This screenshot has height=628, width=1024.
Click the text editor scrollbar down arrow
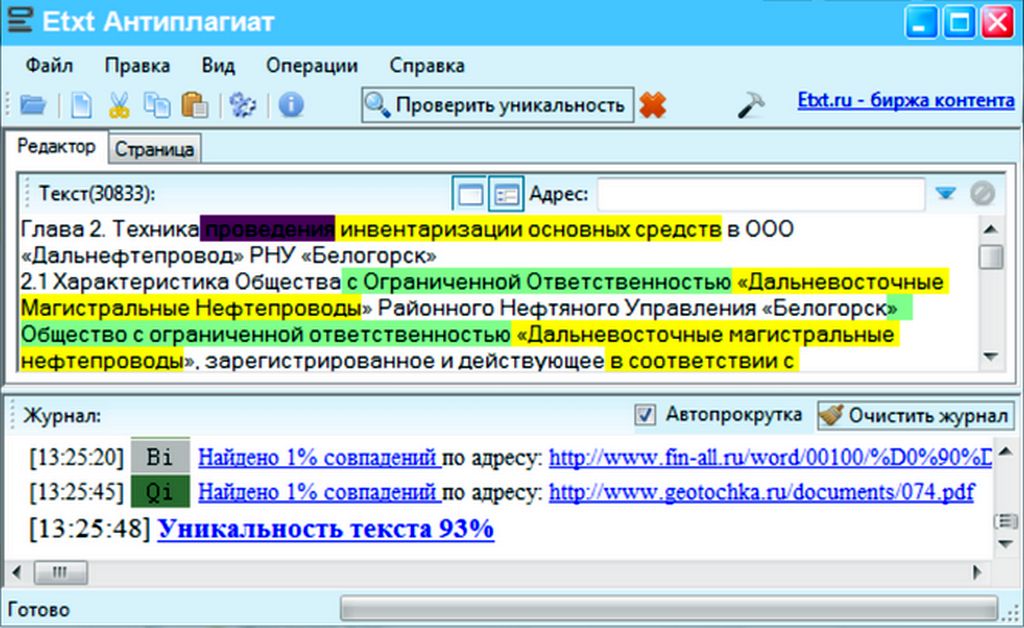coord(991,357)
